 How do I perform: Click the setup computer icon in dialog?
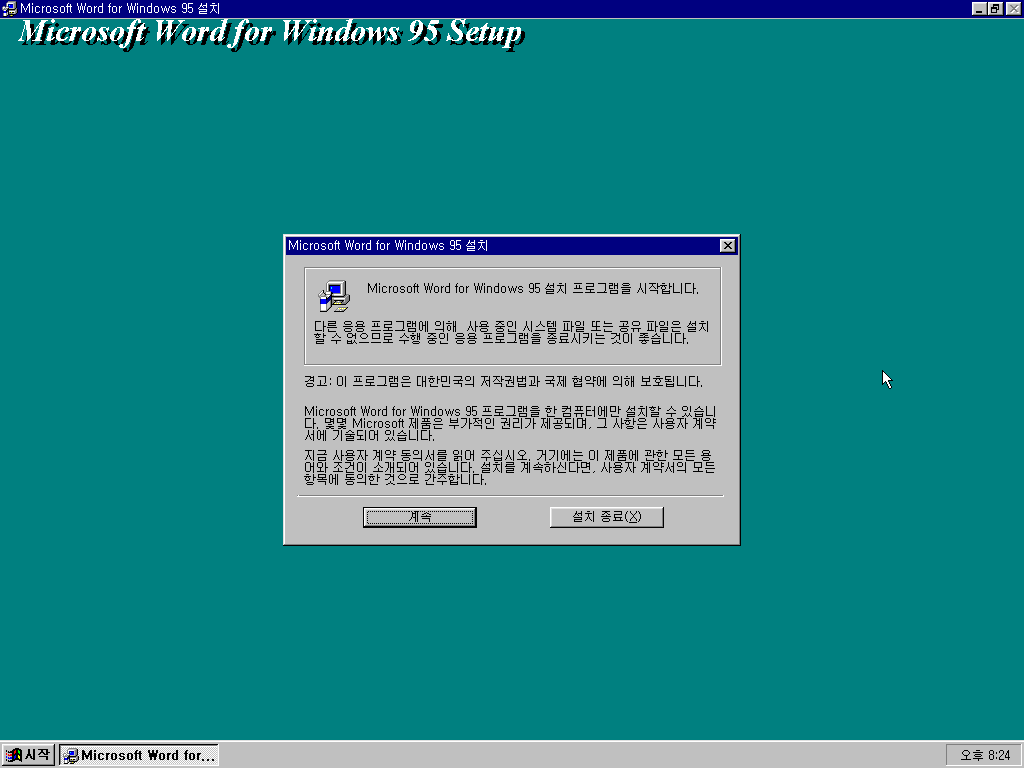(x=334, y=296)
